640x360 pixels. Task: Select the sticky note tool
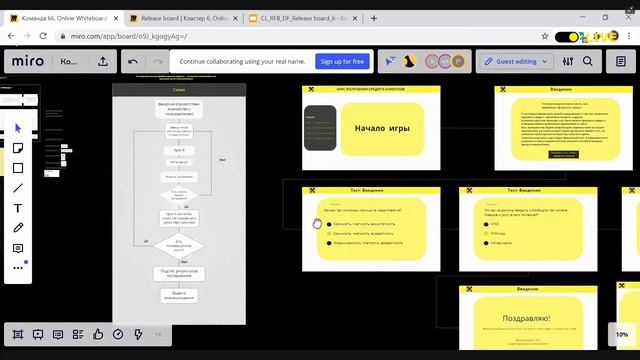[x=18, y=148]
